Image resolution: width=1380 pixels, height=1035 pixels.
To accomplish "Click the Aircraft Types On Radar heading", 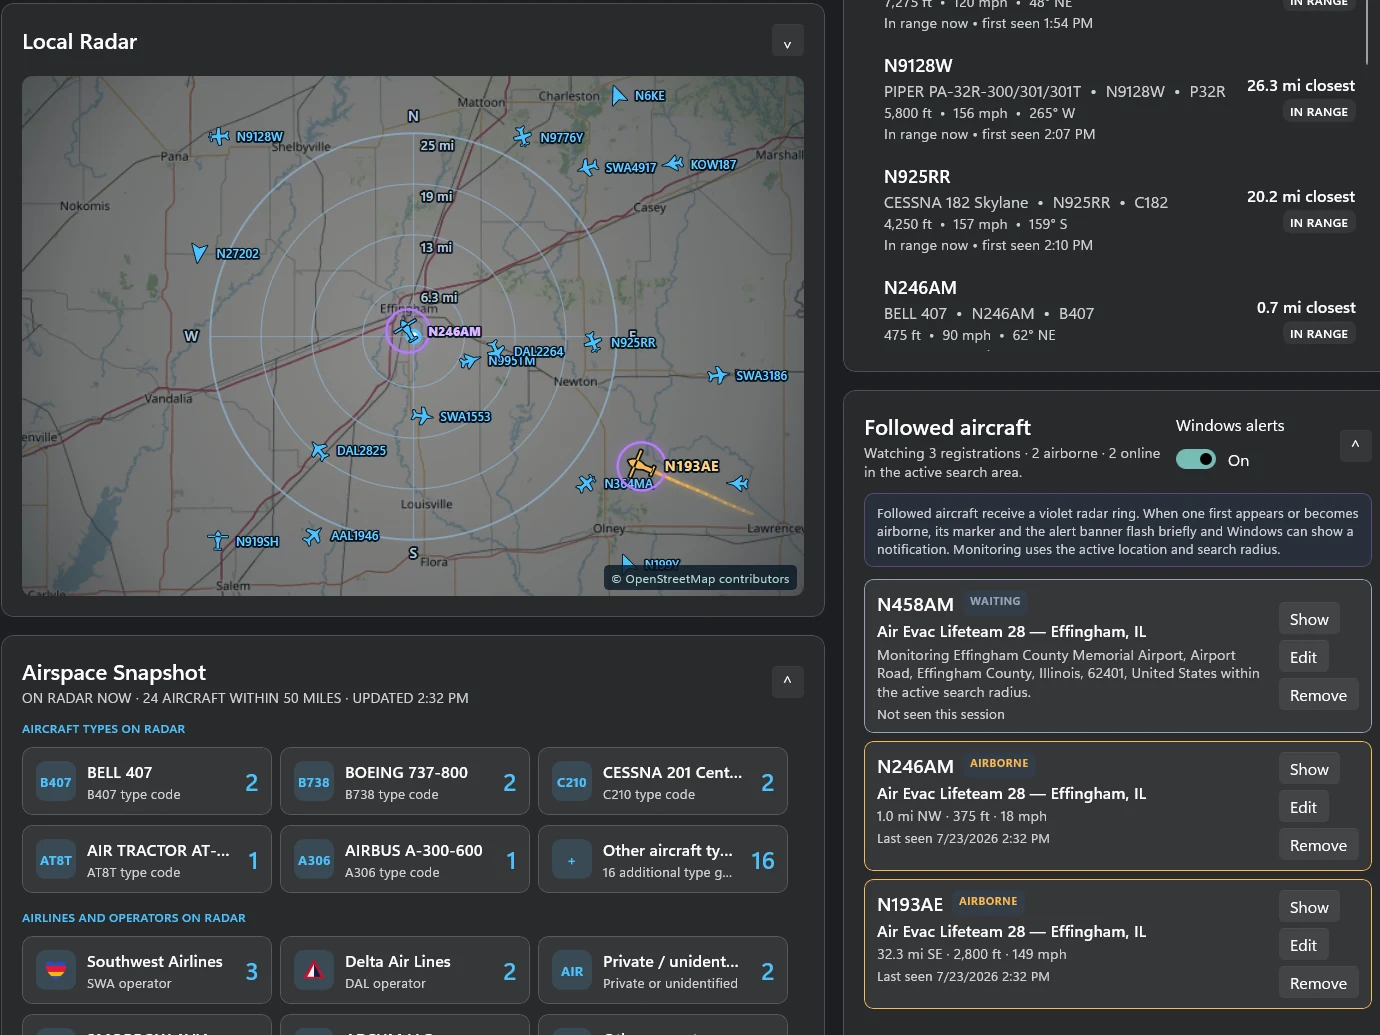I will (x=103, y=729).
